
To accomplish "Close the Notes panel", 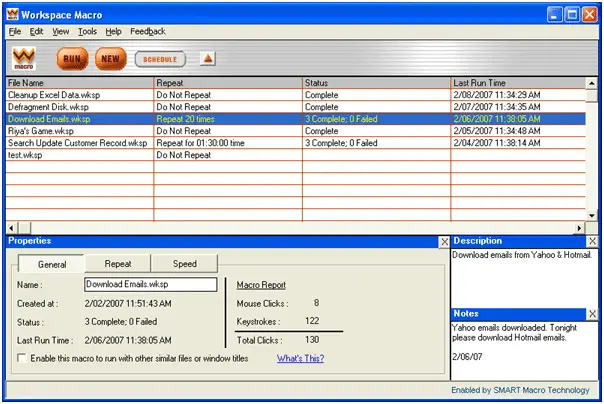I will click(592, 314).
